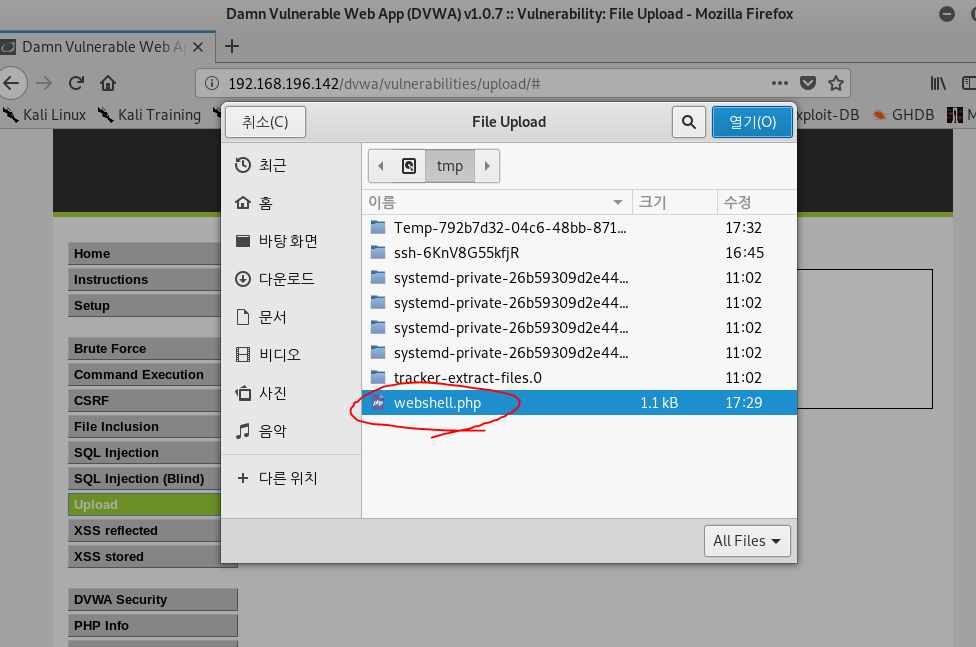Open the Brute Force menu item
The width and height of the screenshot is (976, 647).
click(x=144, y=349)
